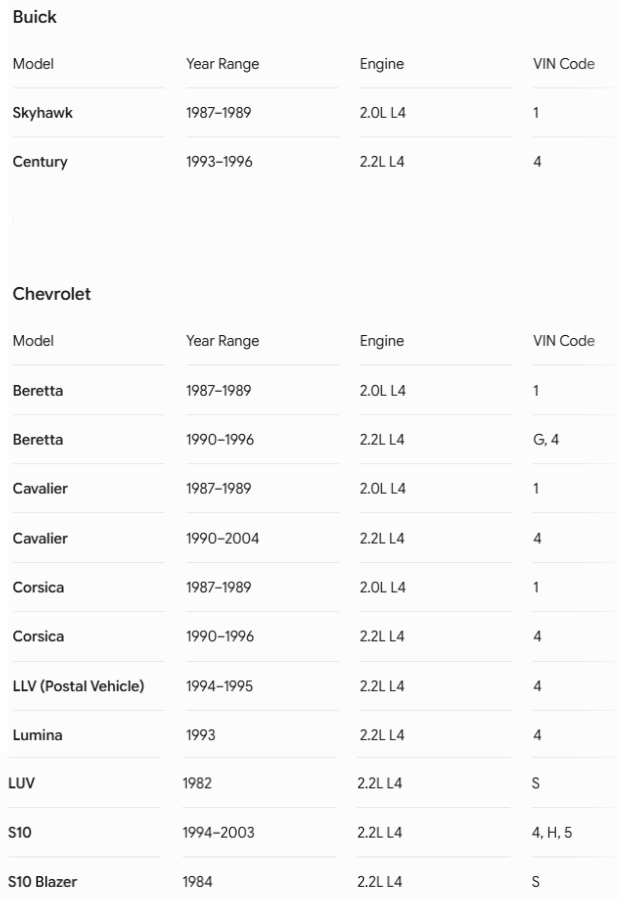
Task: Select the S10 1994–2003 year range
Action: point(218,833)
